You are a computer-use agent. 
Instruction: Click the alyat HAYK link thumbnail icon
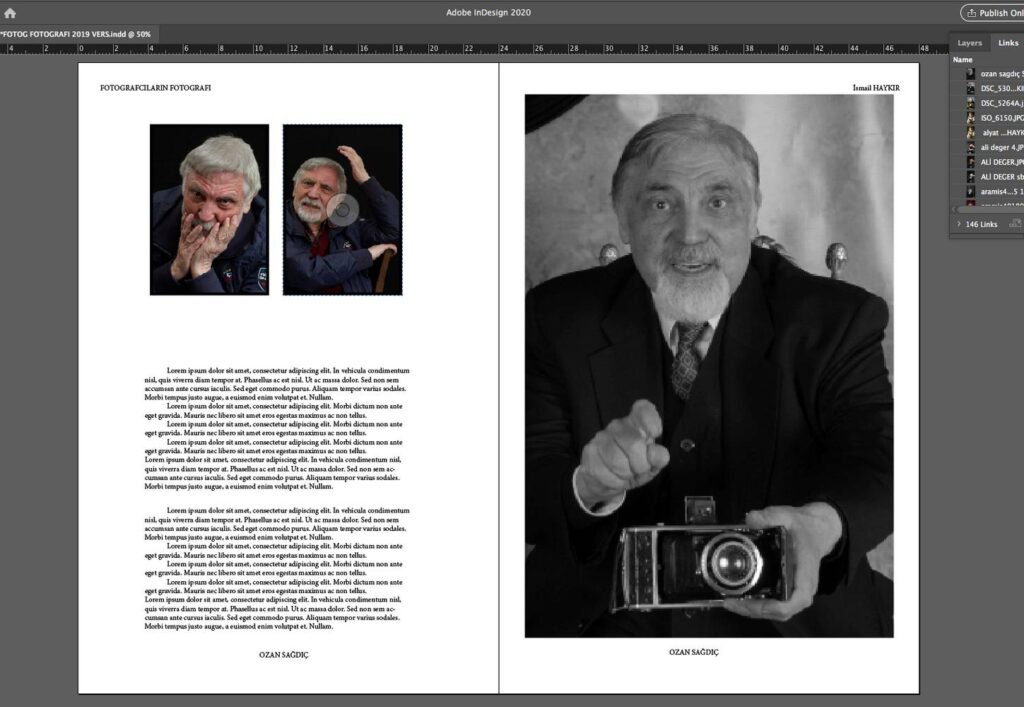970,132
